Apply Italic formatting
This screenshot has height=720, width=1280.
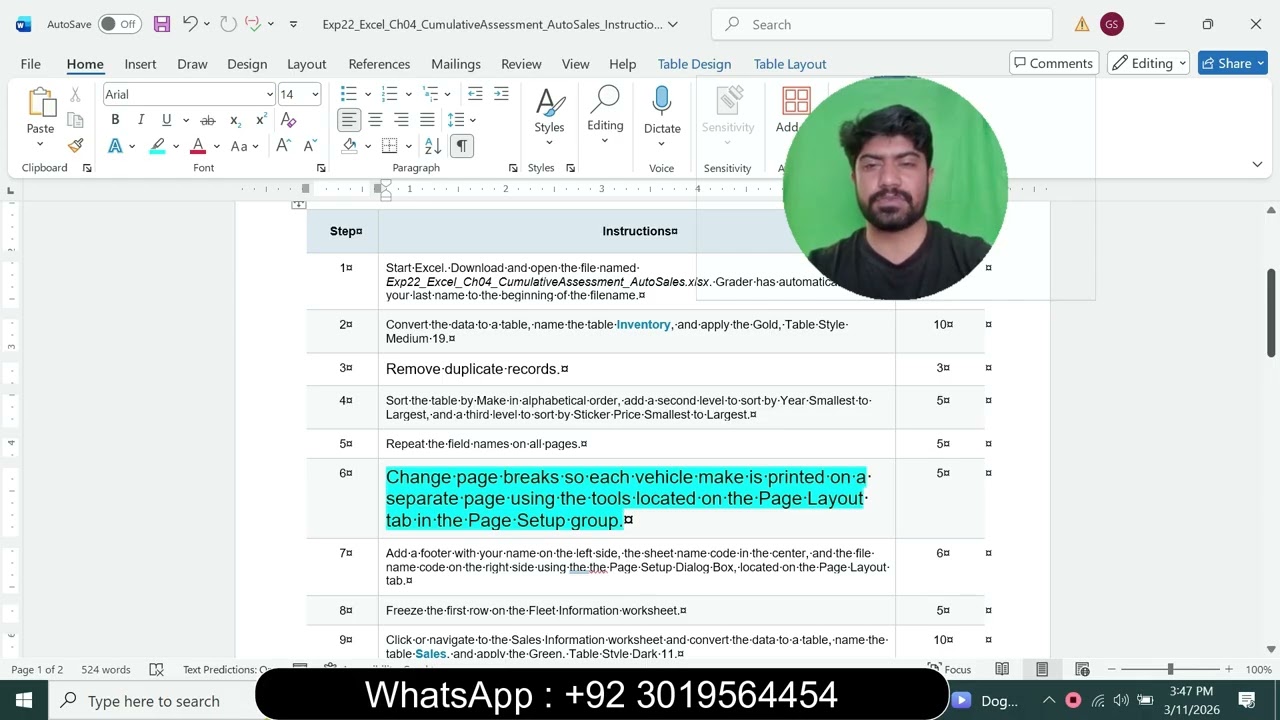pyautogui.click(x=141, y=120)
